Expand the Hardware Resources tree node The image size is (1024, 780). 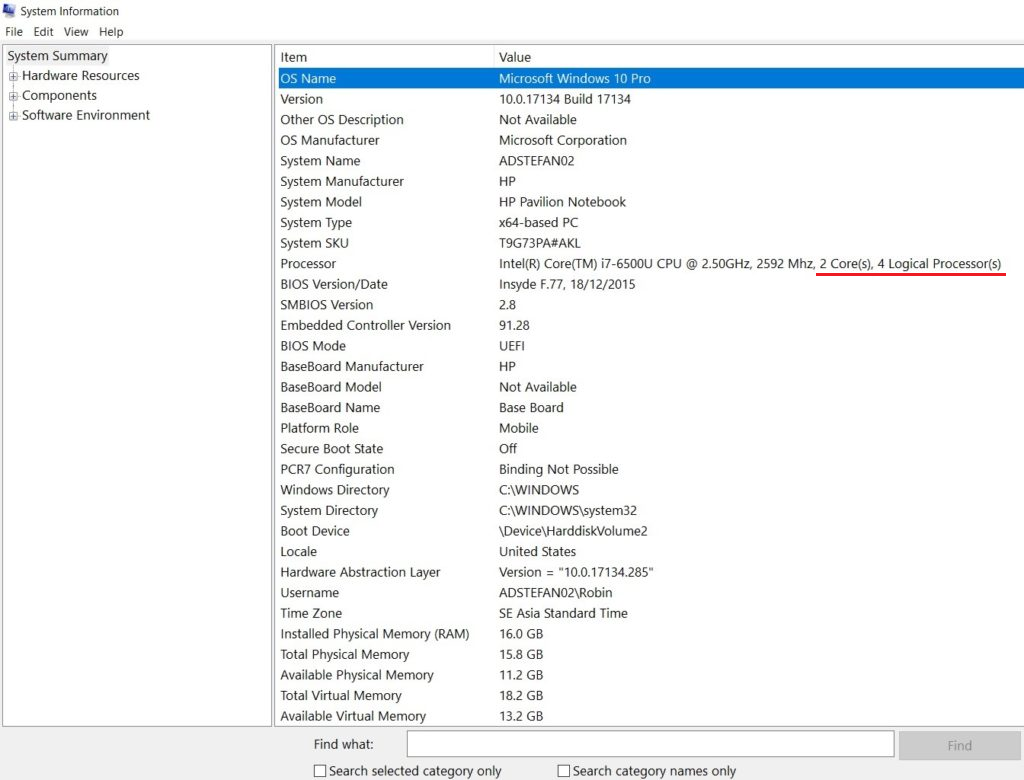pos(11,75)
